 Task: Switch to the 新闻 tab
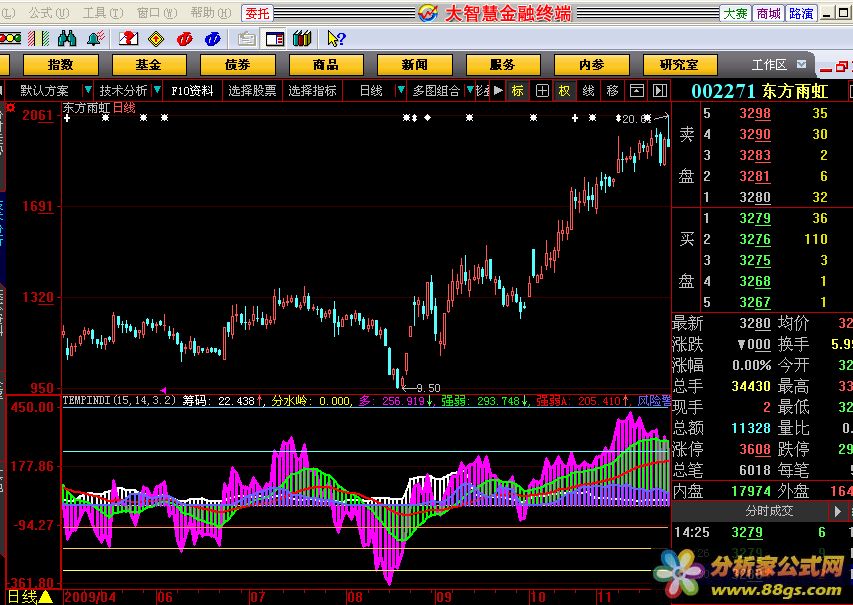pyautogui.click(x=415, y=65)
